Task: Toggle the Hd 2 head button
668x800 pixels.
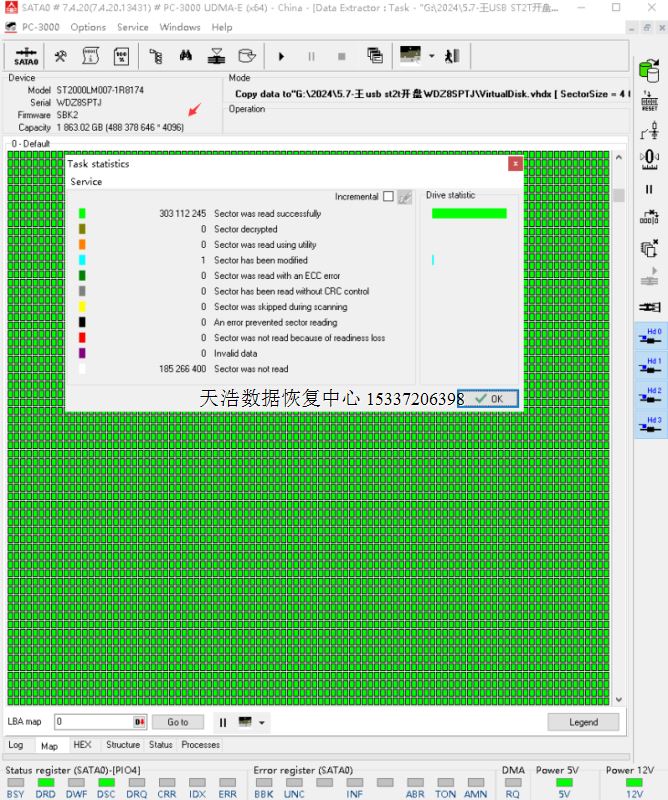Action: click(652, 396)
